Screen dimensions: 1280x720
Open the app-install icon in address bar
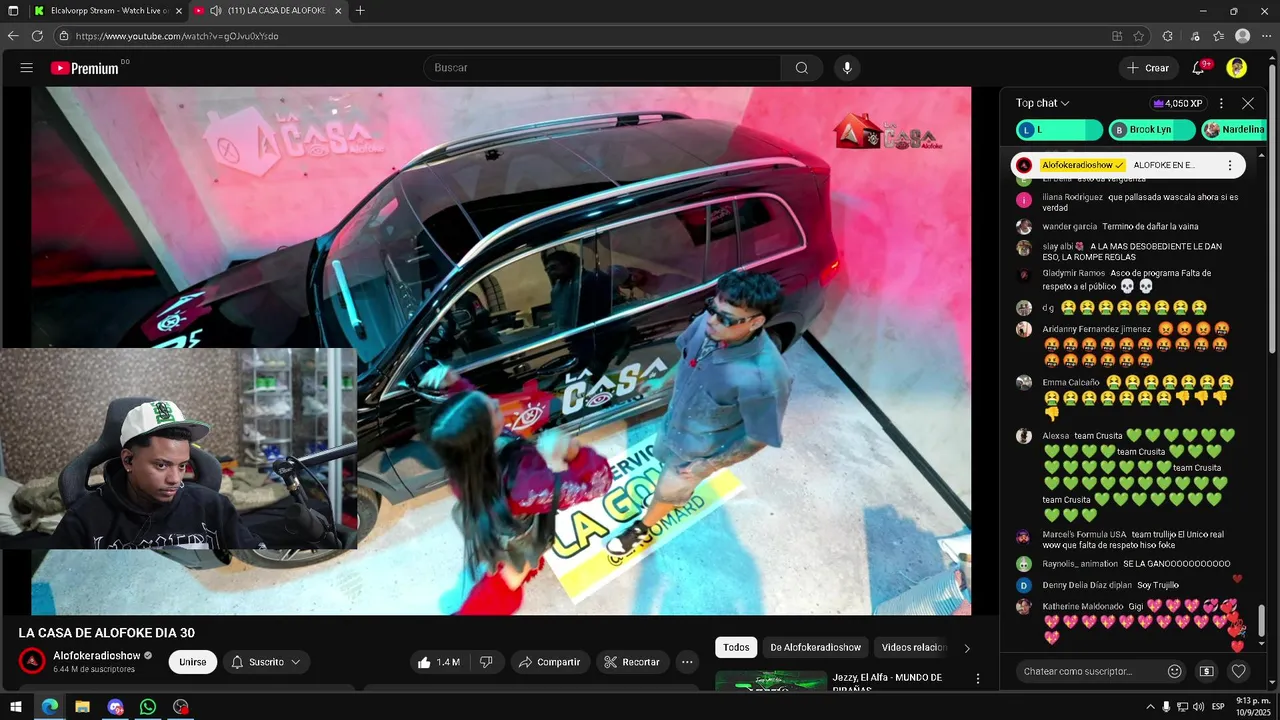coord(1117,36)
